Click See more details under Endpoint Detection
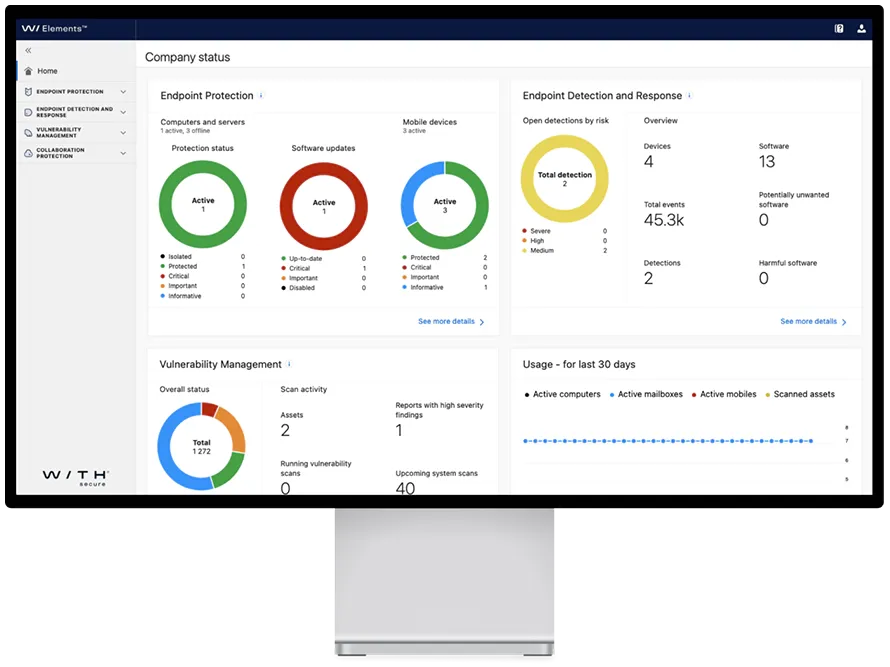The height and width of the screenshot is (667, 890). click(813, 322)
